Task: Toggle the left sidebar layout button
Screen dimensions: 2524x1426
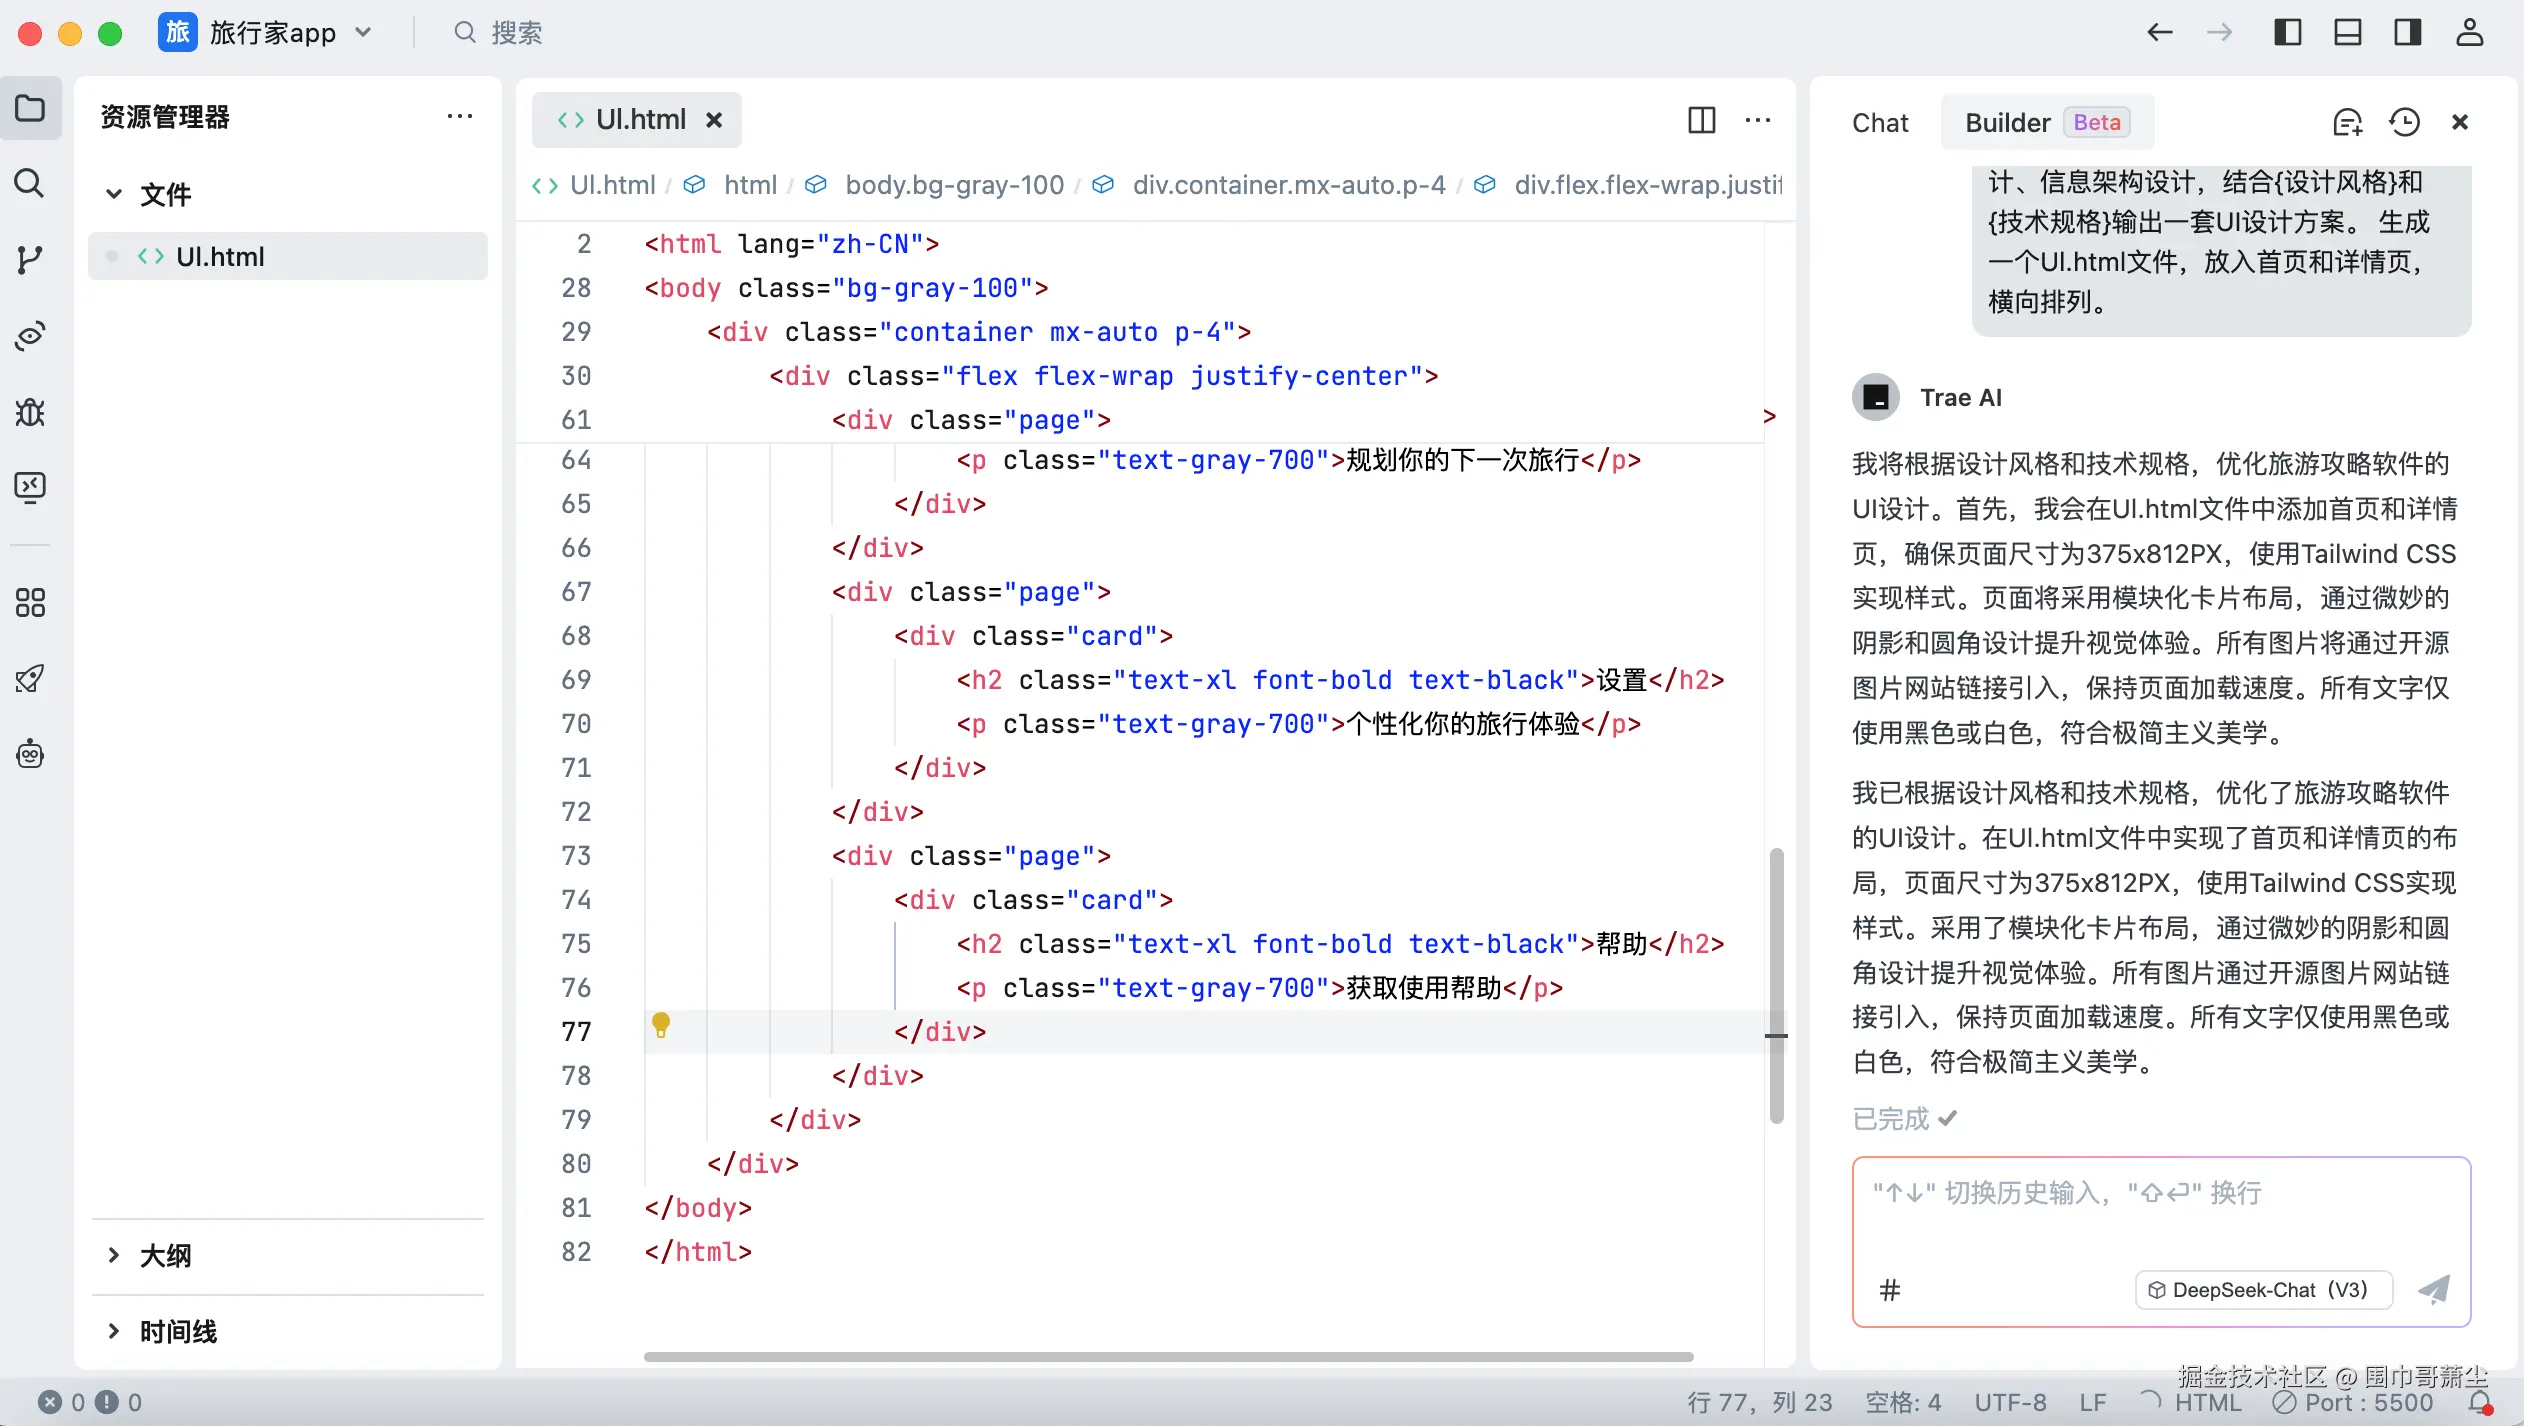Action: click(2288, 32)
